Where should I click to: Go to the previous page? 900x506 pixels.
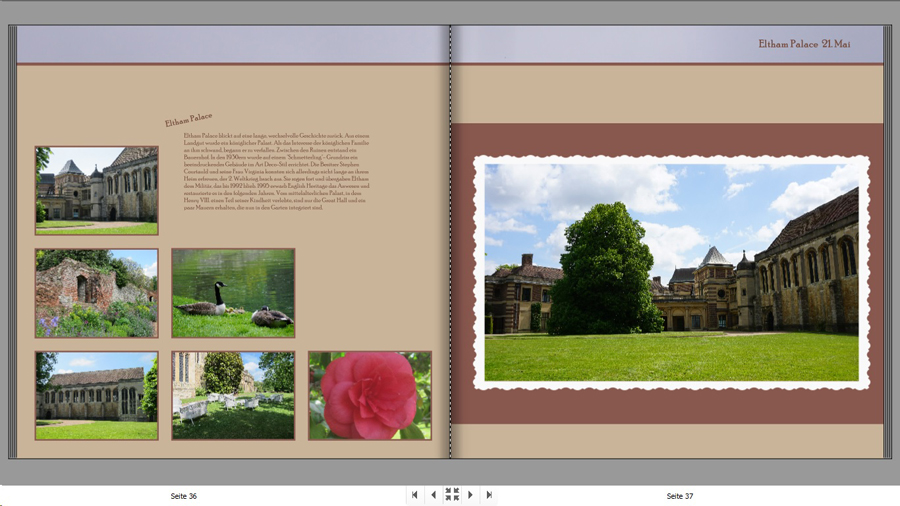click(433, 495)
